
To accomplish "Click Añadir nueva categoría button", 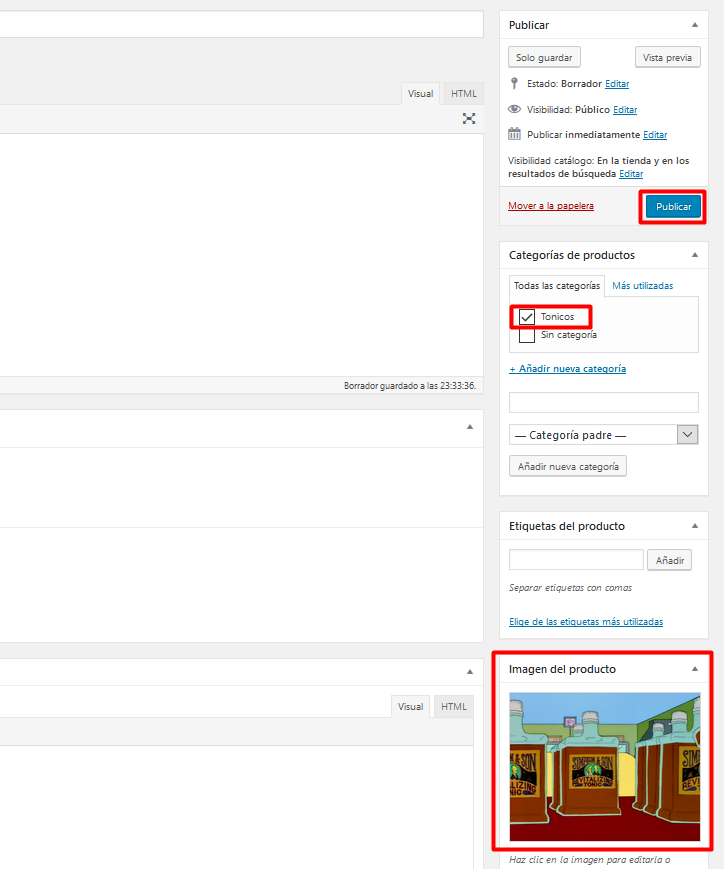I will click(568, 467).
